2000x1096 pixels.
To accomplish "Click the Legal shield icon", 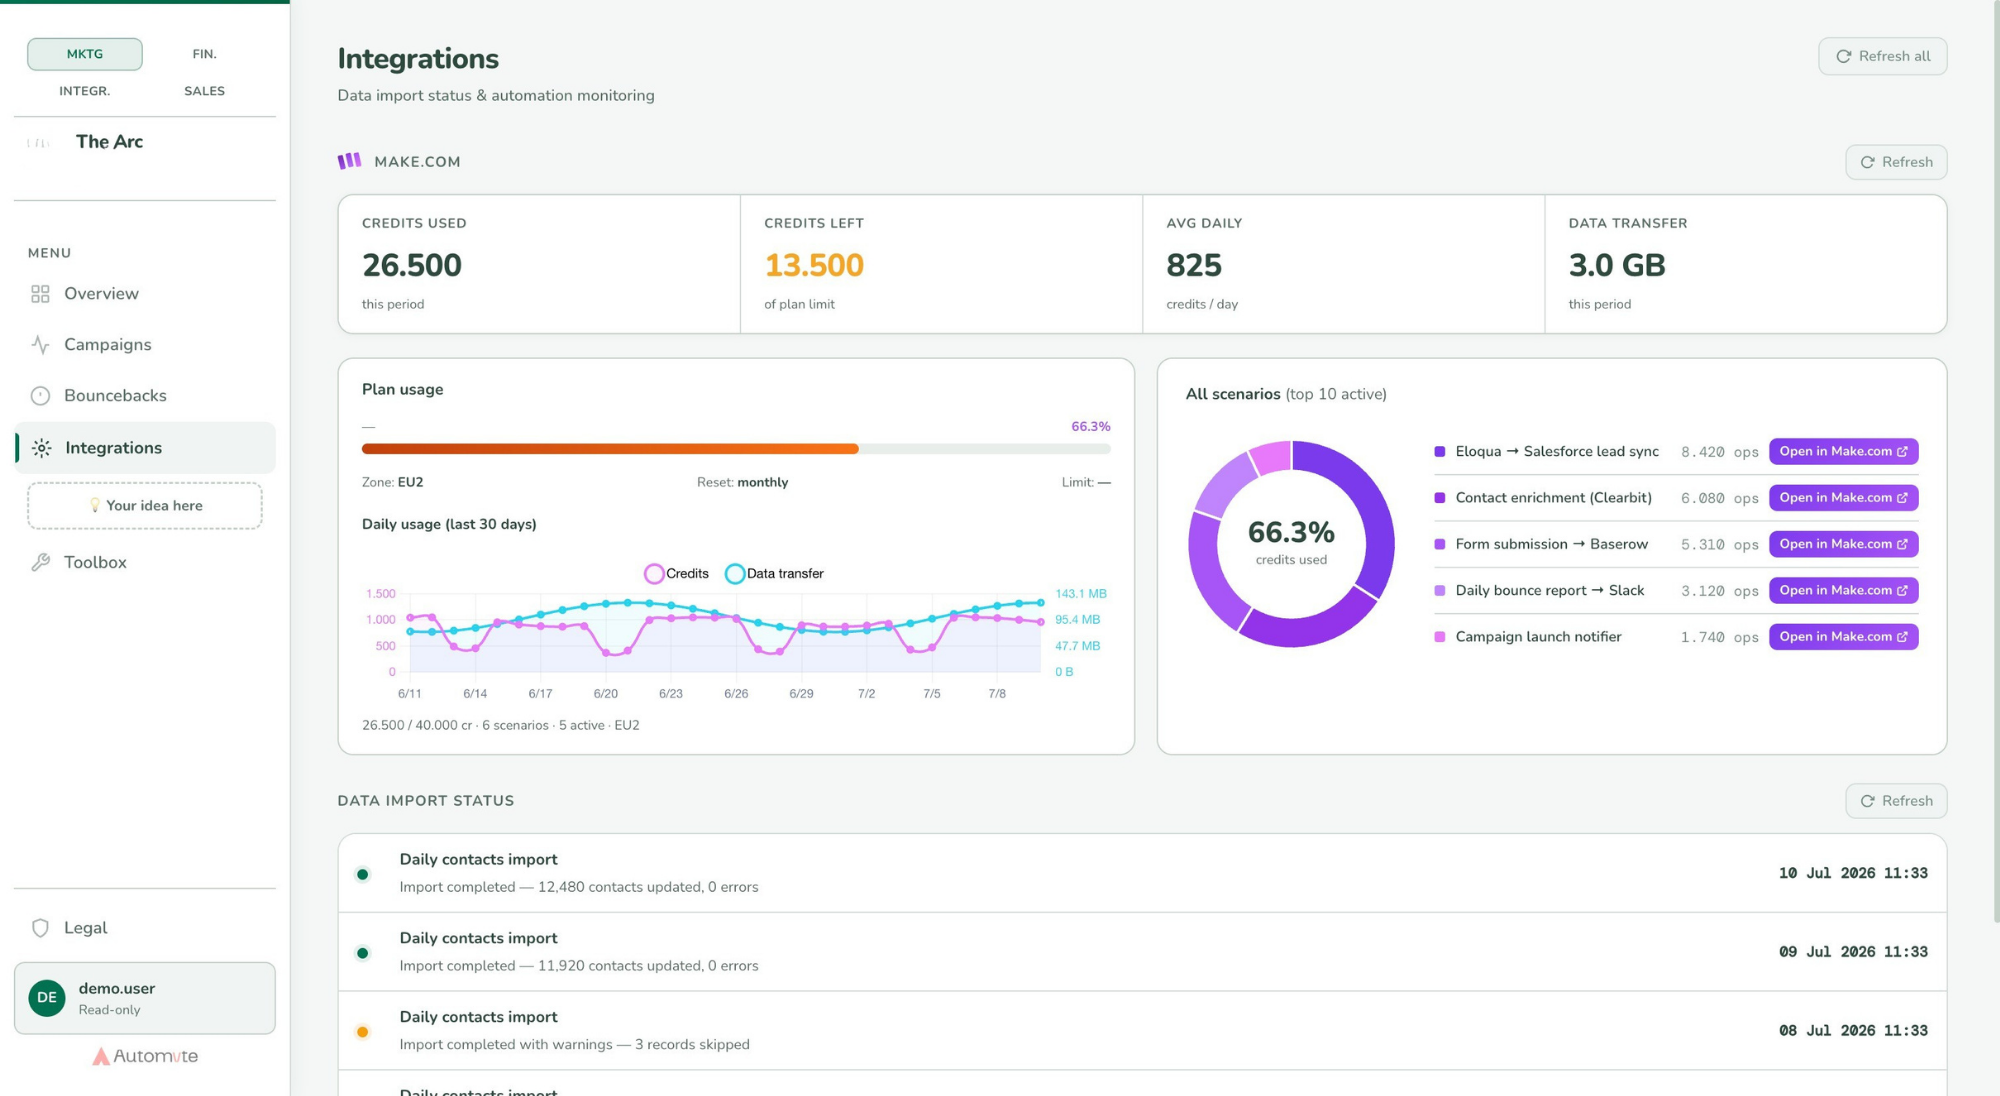I will [40, 928].
